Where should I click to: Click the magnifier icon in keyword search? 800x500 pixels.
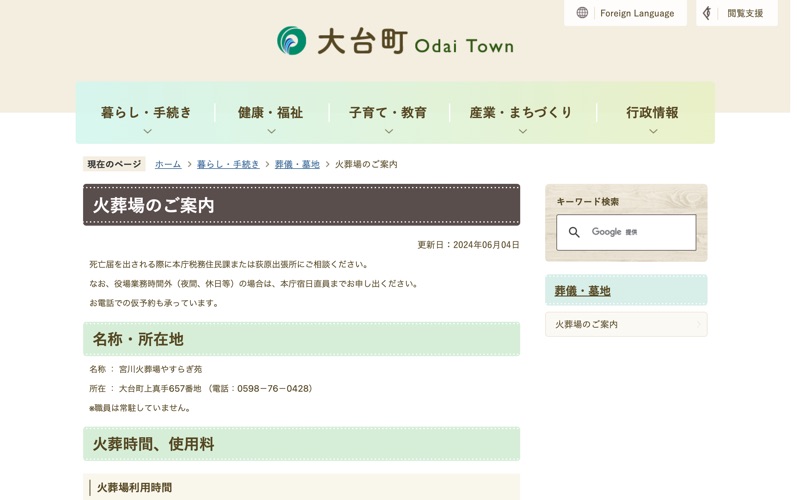pyautogui.click(x=574, y=232)
